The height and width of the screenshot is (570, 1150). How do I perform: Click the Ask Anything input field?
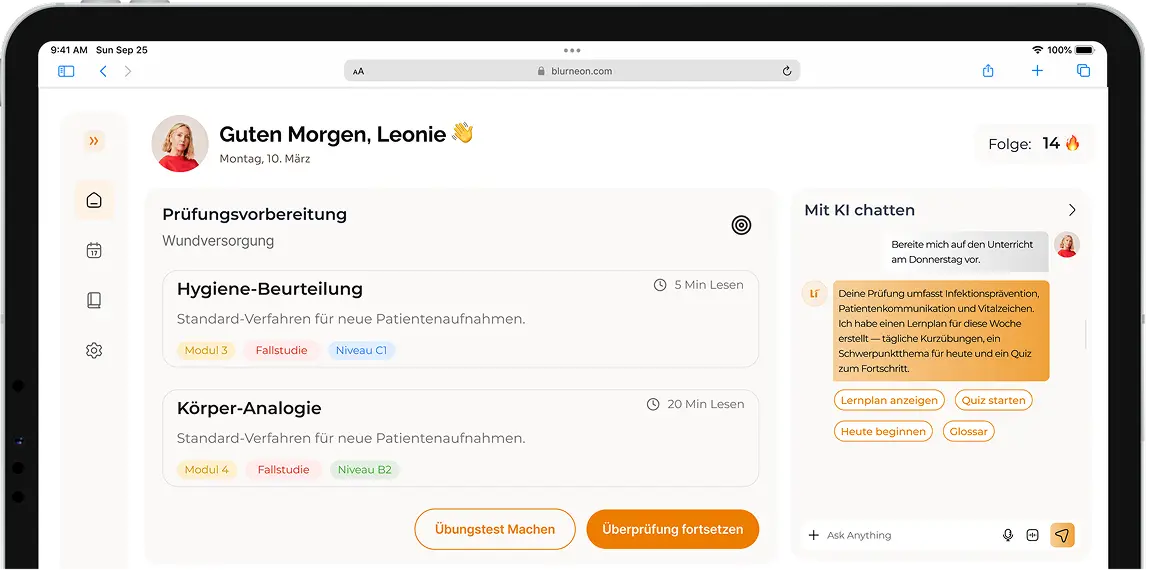click(905, 536)
